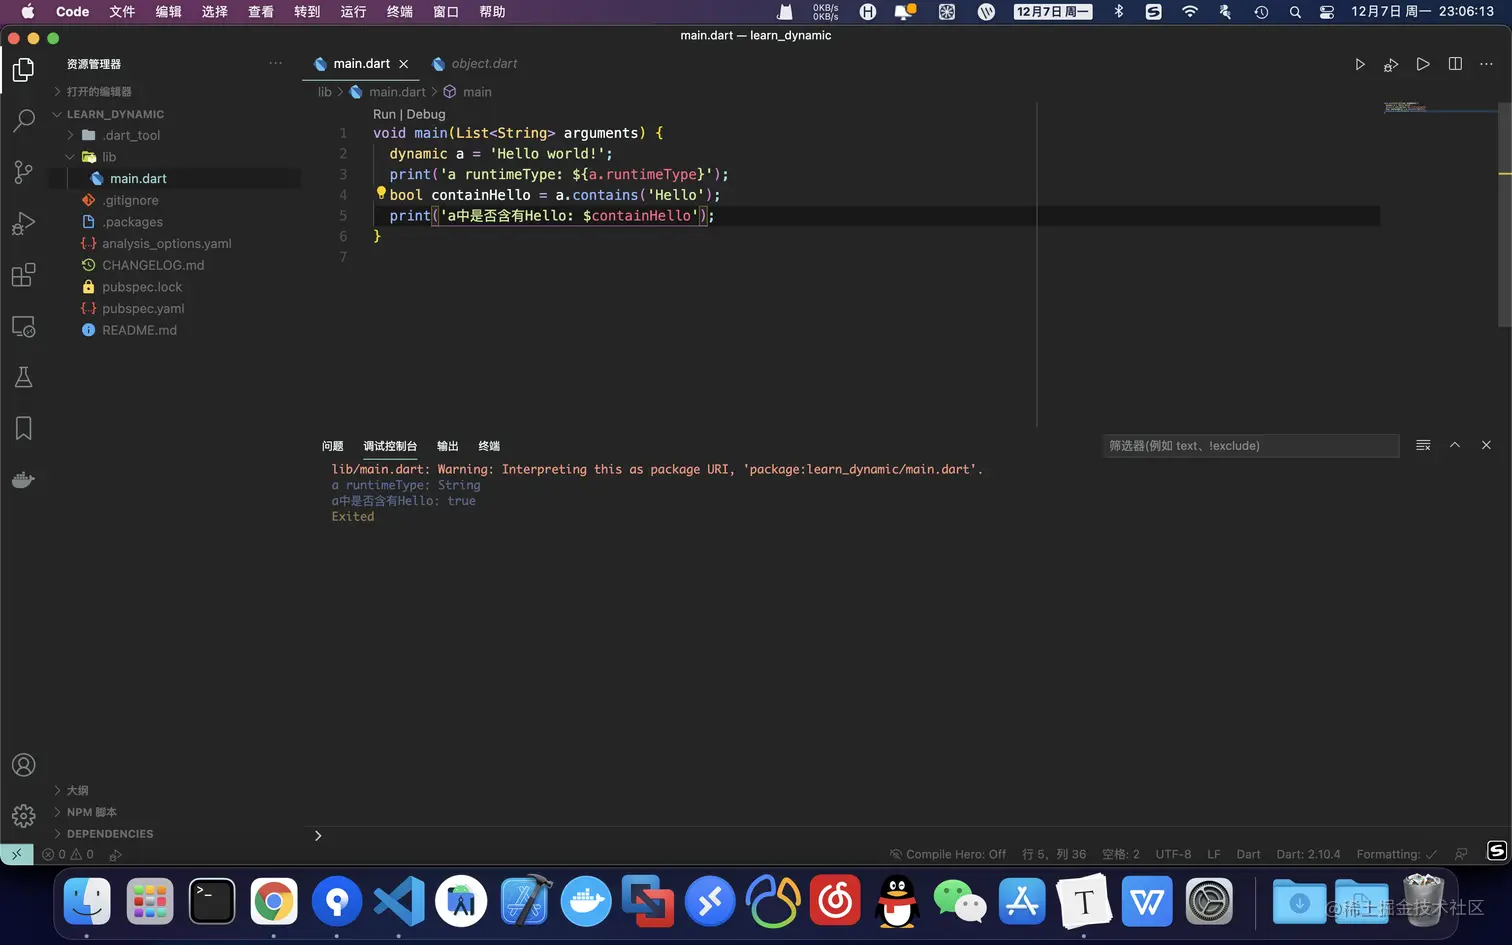Viewport: 1512px width, 945px height.
Task: Click the Debug code lens link
Action: click(426, 114)
